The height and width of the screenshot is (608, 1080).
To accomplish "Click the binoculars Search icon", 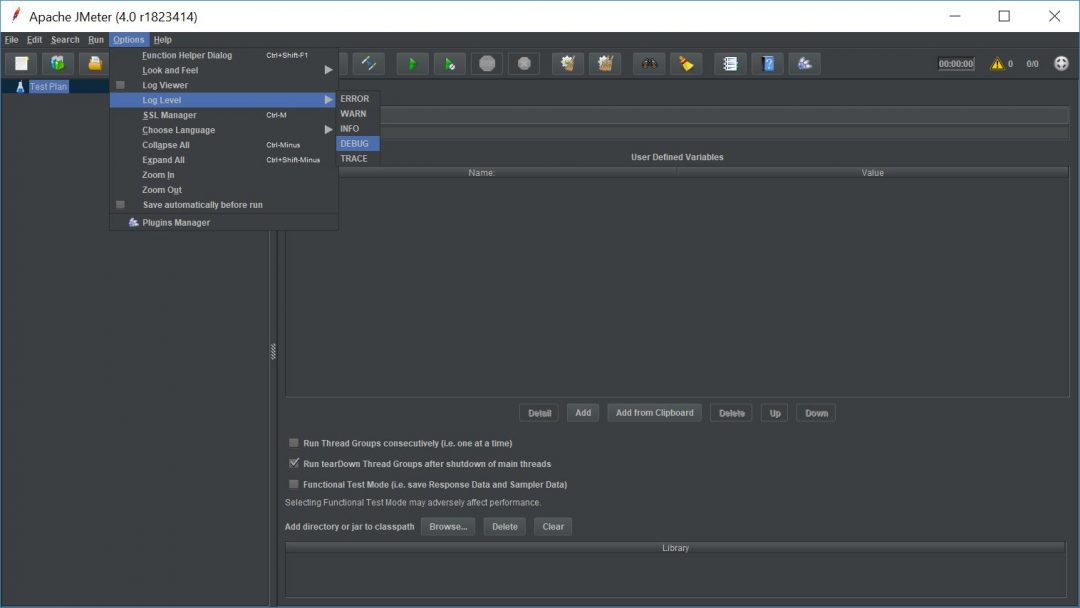I will coord(650,64).
